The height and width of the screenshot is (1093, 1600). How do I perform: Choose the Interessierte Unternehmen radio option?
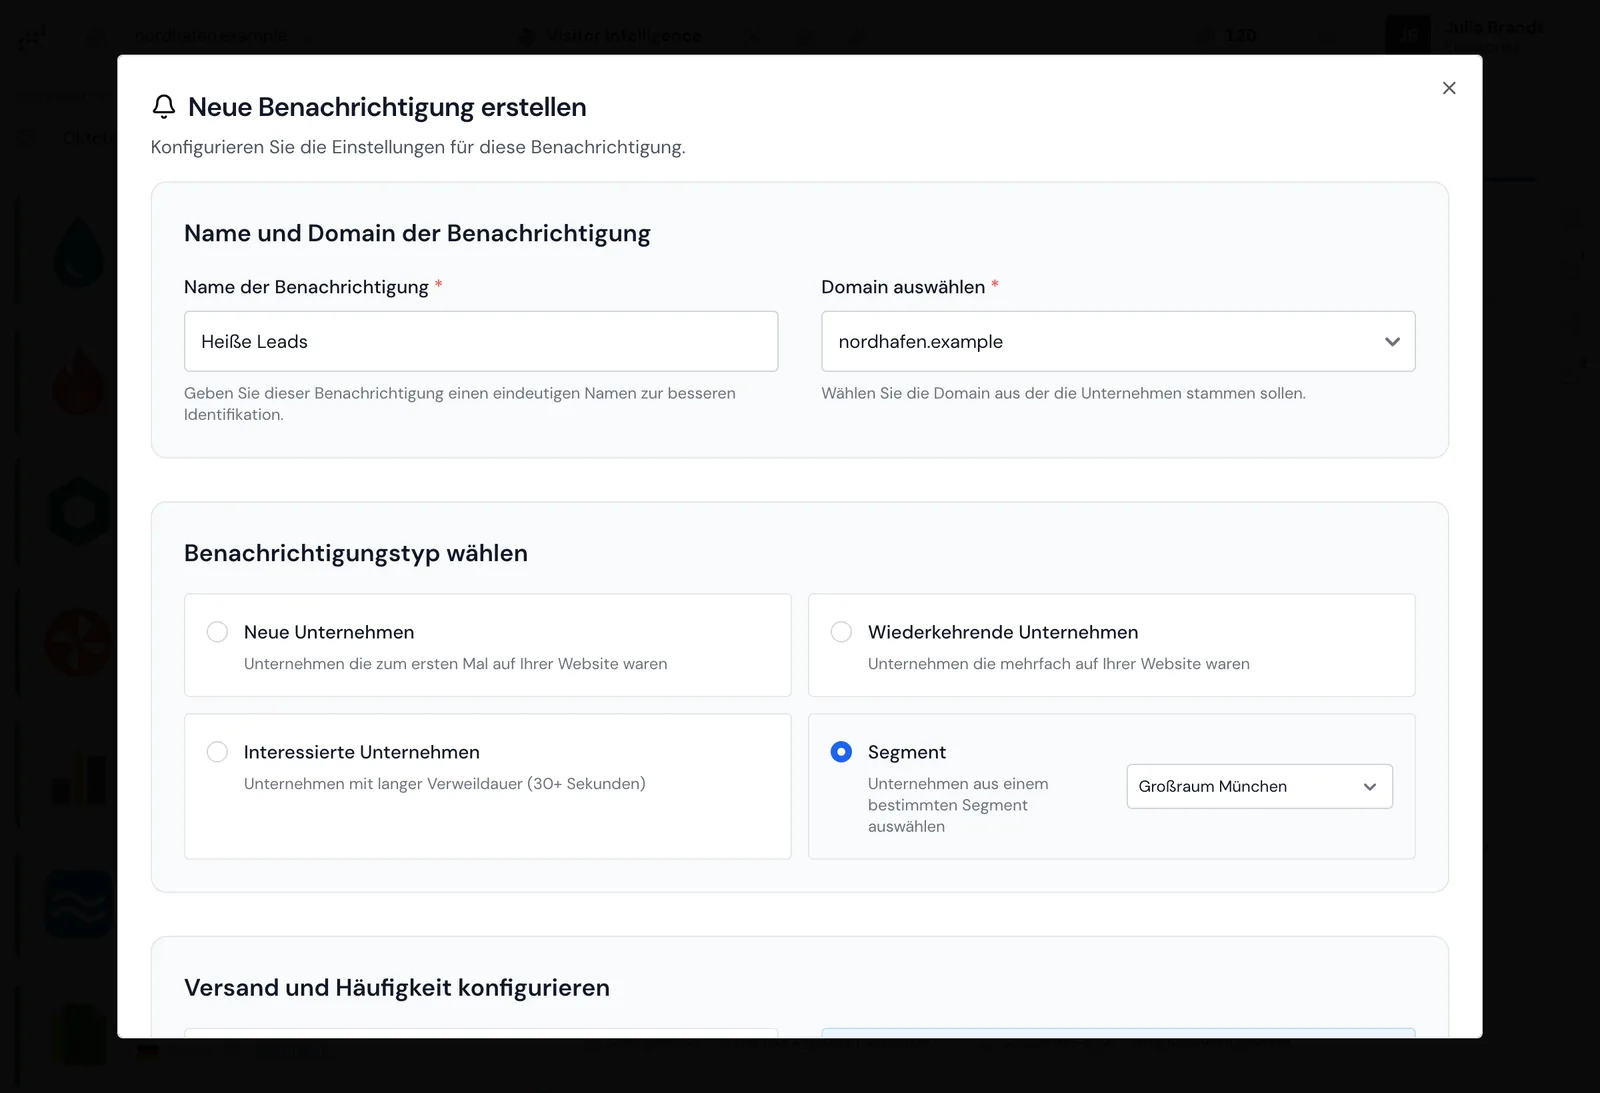click(217, 752)
